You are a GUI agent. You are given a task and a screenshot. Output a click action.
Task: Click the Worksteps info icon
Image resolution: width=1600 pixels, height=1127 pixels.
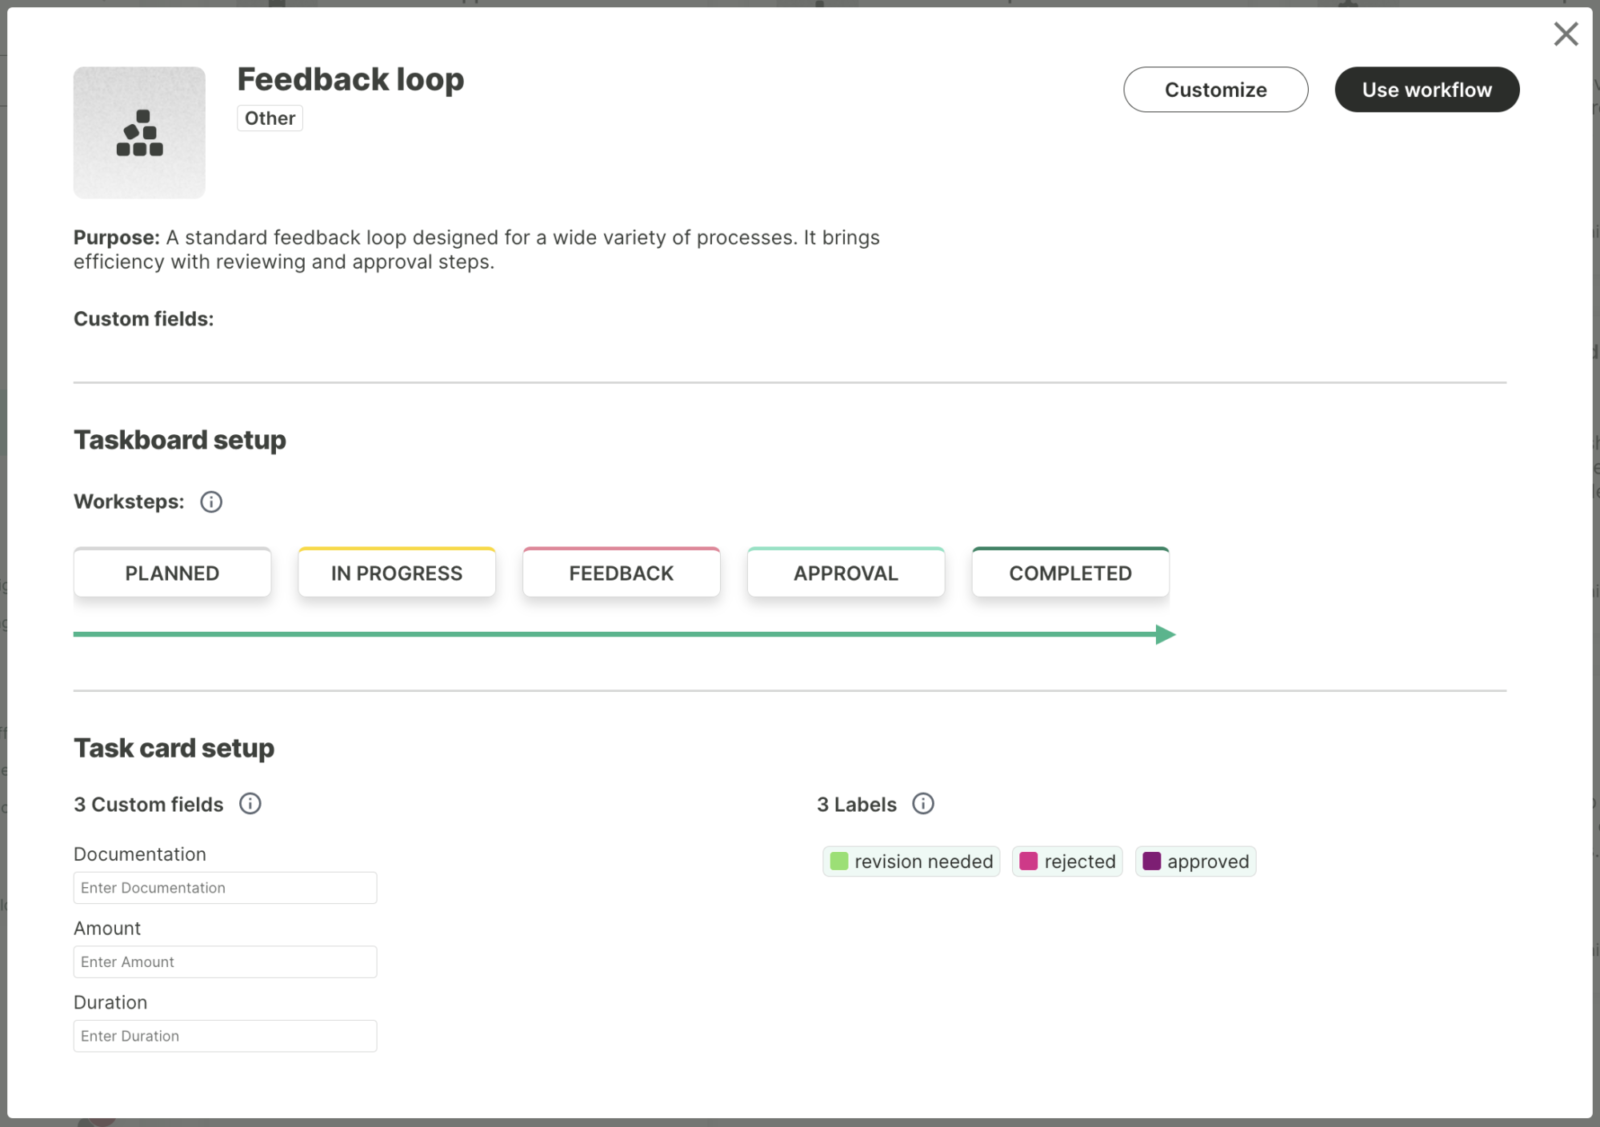tap(211, 502)
